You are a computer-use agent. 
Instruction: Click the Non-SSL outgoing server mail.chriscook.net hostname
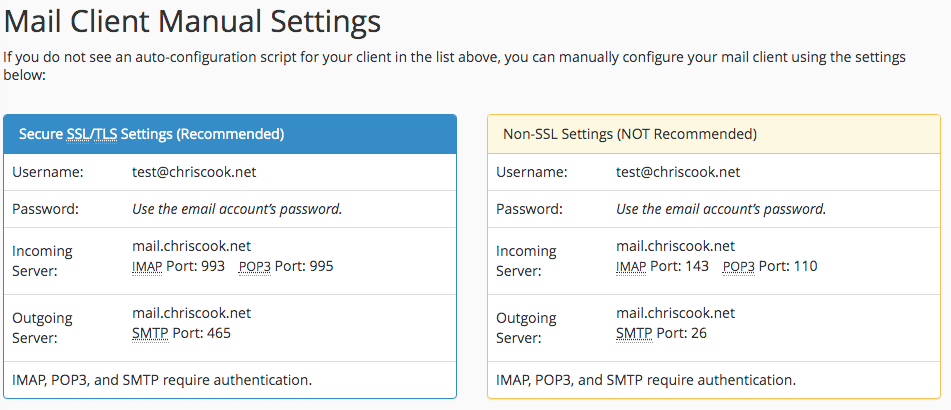(675, 313)
